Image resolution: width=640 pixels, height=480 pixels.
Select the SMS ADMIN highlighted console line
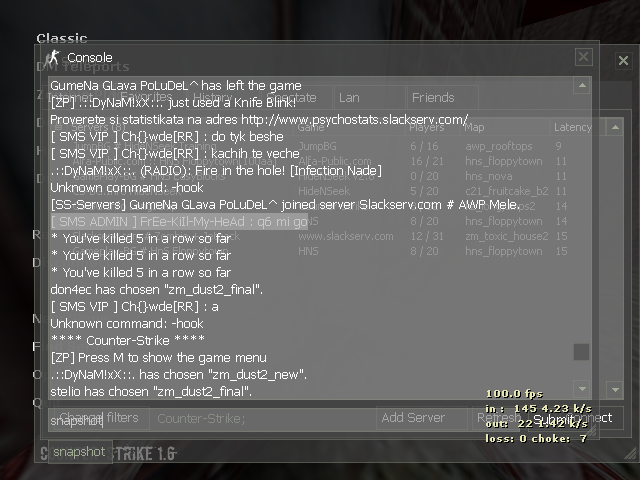click(x=180, y=222)
